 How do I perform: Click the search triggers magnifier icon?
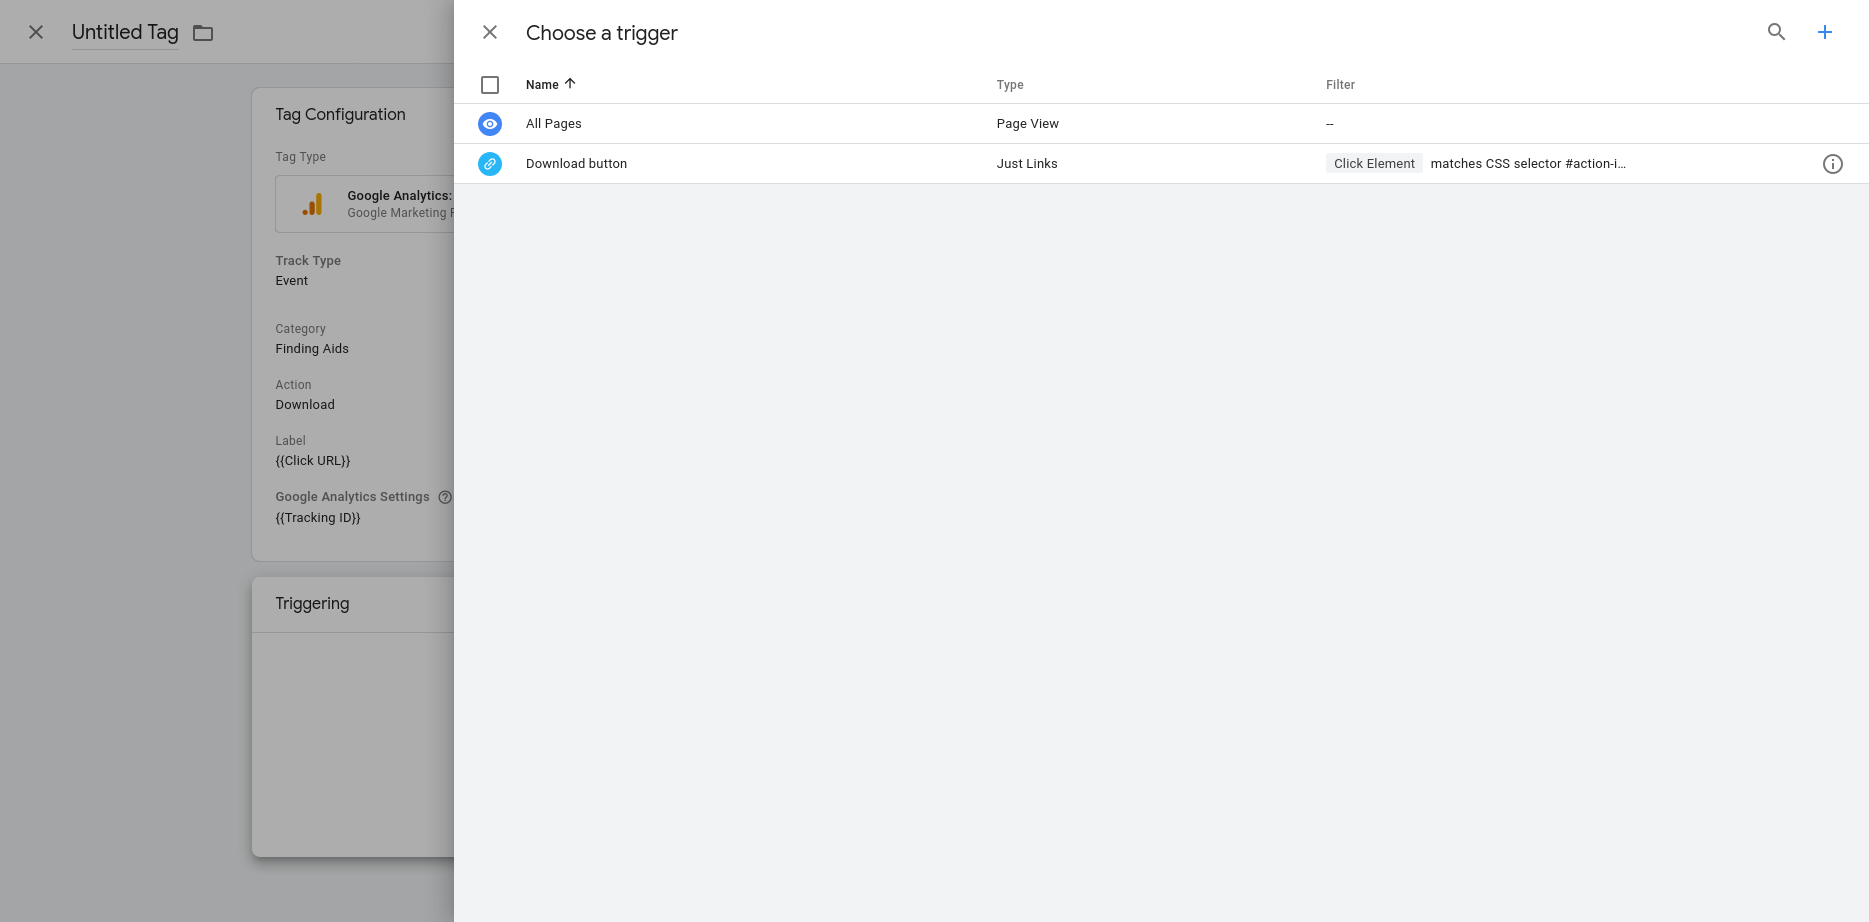pyautogui.click(x=1776, y=32)
